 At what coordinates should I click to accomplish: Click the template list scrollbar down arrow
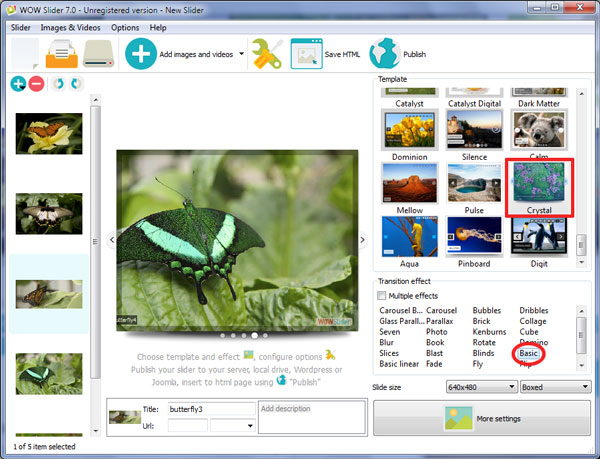[x=582, y=262]
